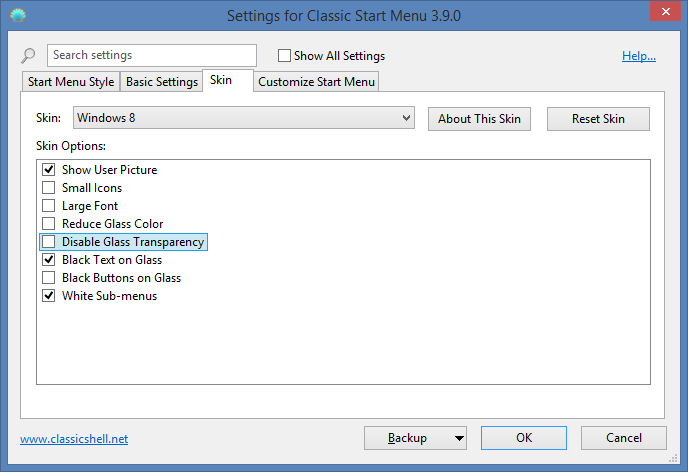The height and width of the screenshot is (472, 688).
Task: Uncheck Black Text on Glass
Action: [x=49, y=260]
